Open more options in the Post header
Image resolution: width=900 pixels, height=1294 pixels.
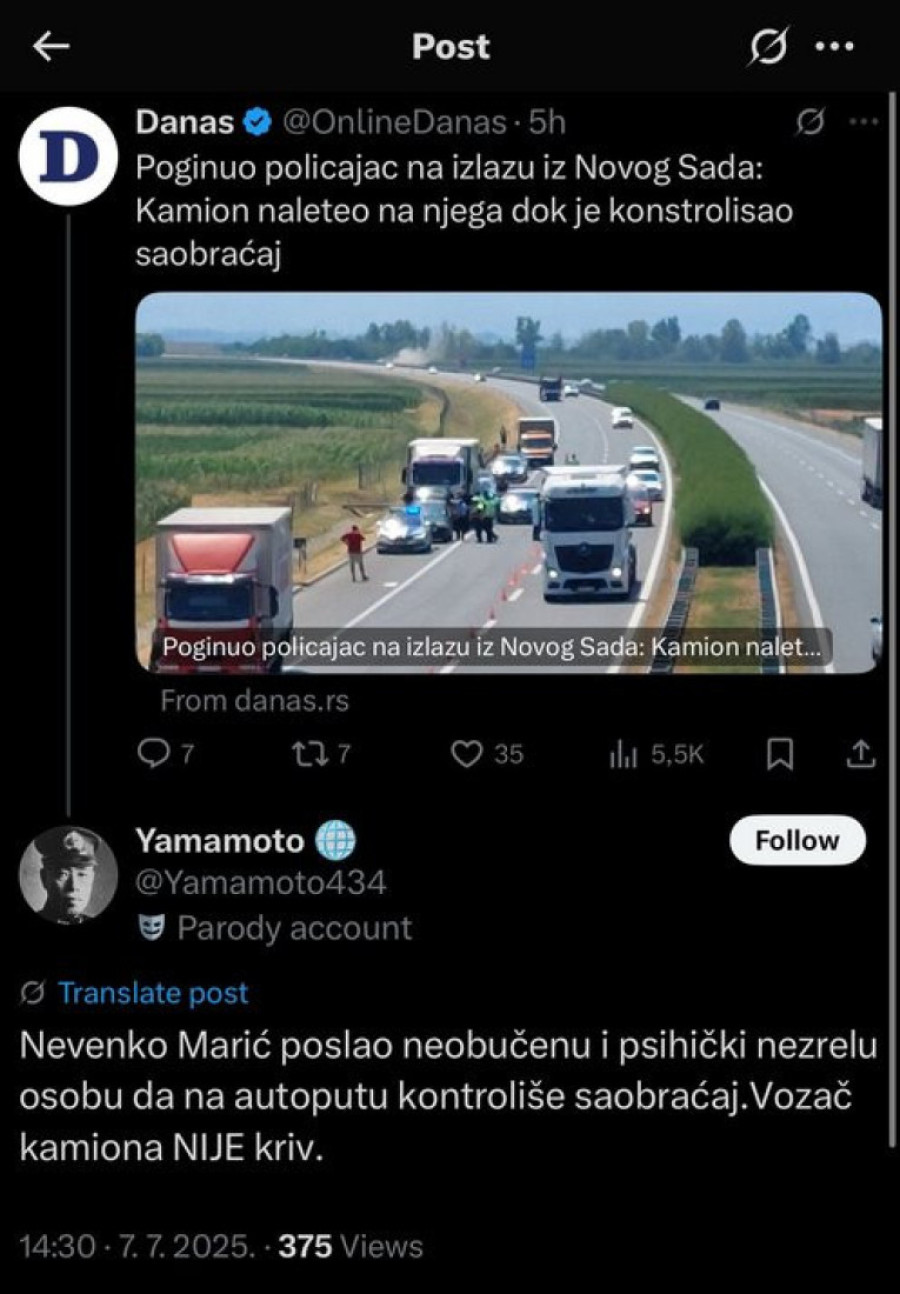834,47
